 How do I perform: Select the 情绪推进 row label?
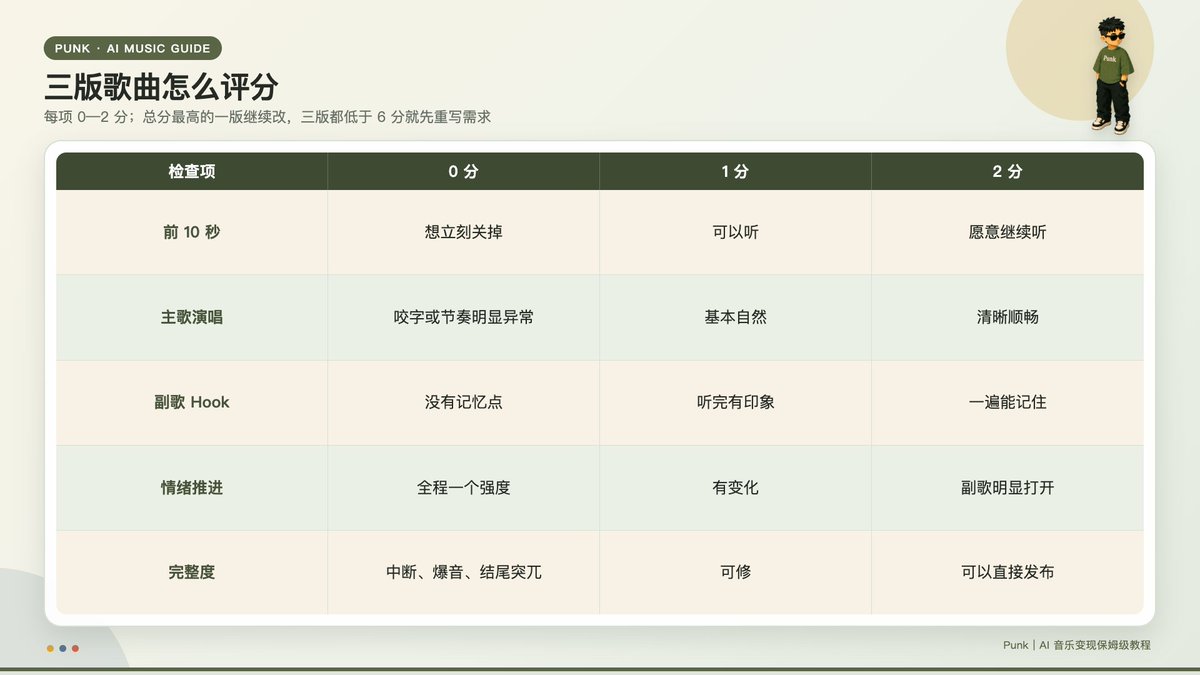(x=192, y=487)
